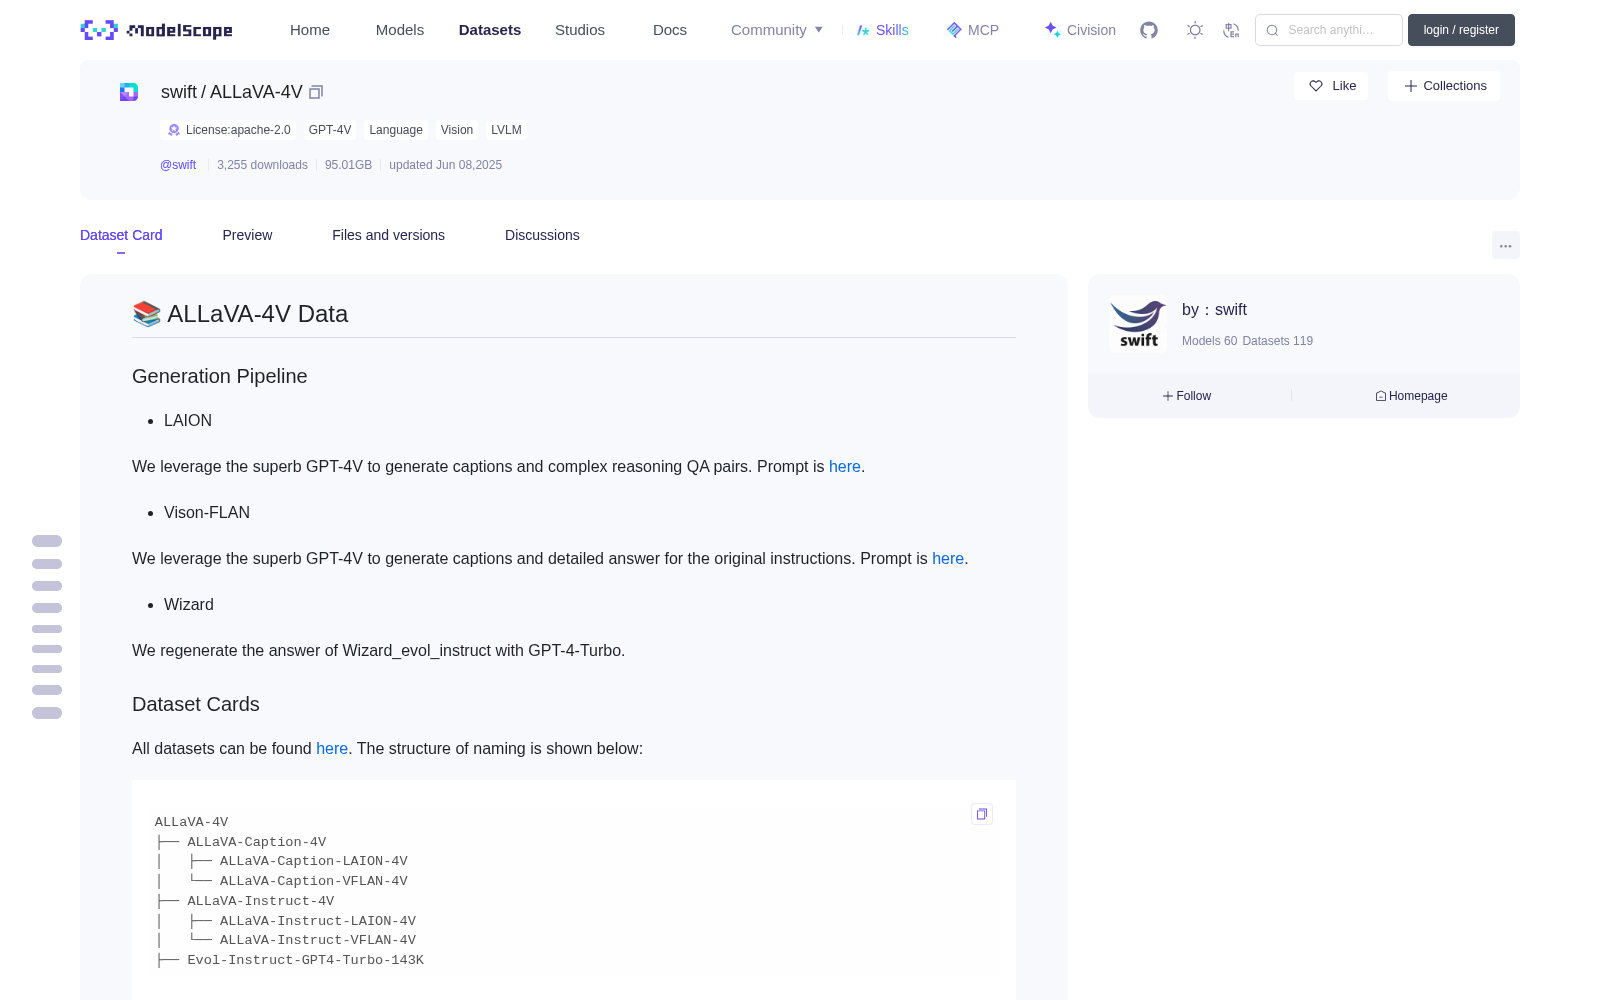Image resolution: width=1600 pixels, height=1000 pixels.
Task: Click the GPT-4V tag
Action: tap(330, 130)
